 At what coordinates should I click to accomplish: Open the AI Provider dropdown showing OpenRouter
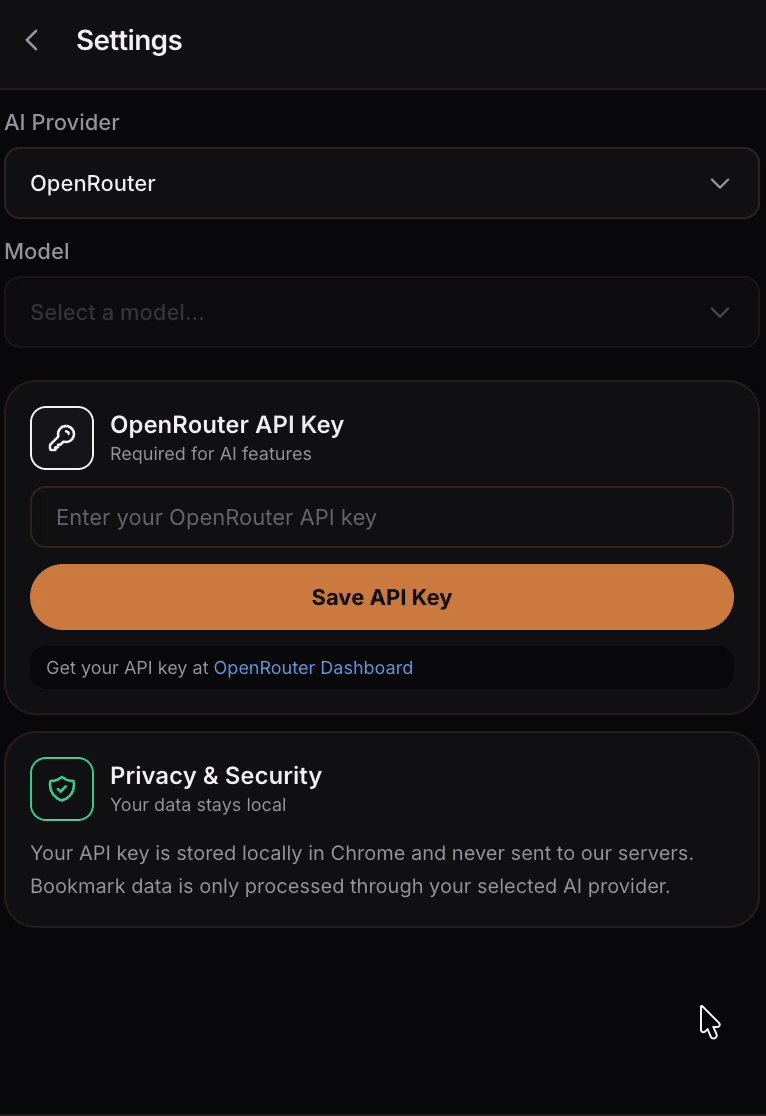coord(380,184)
